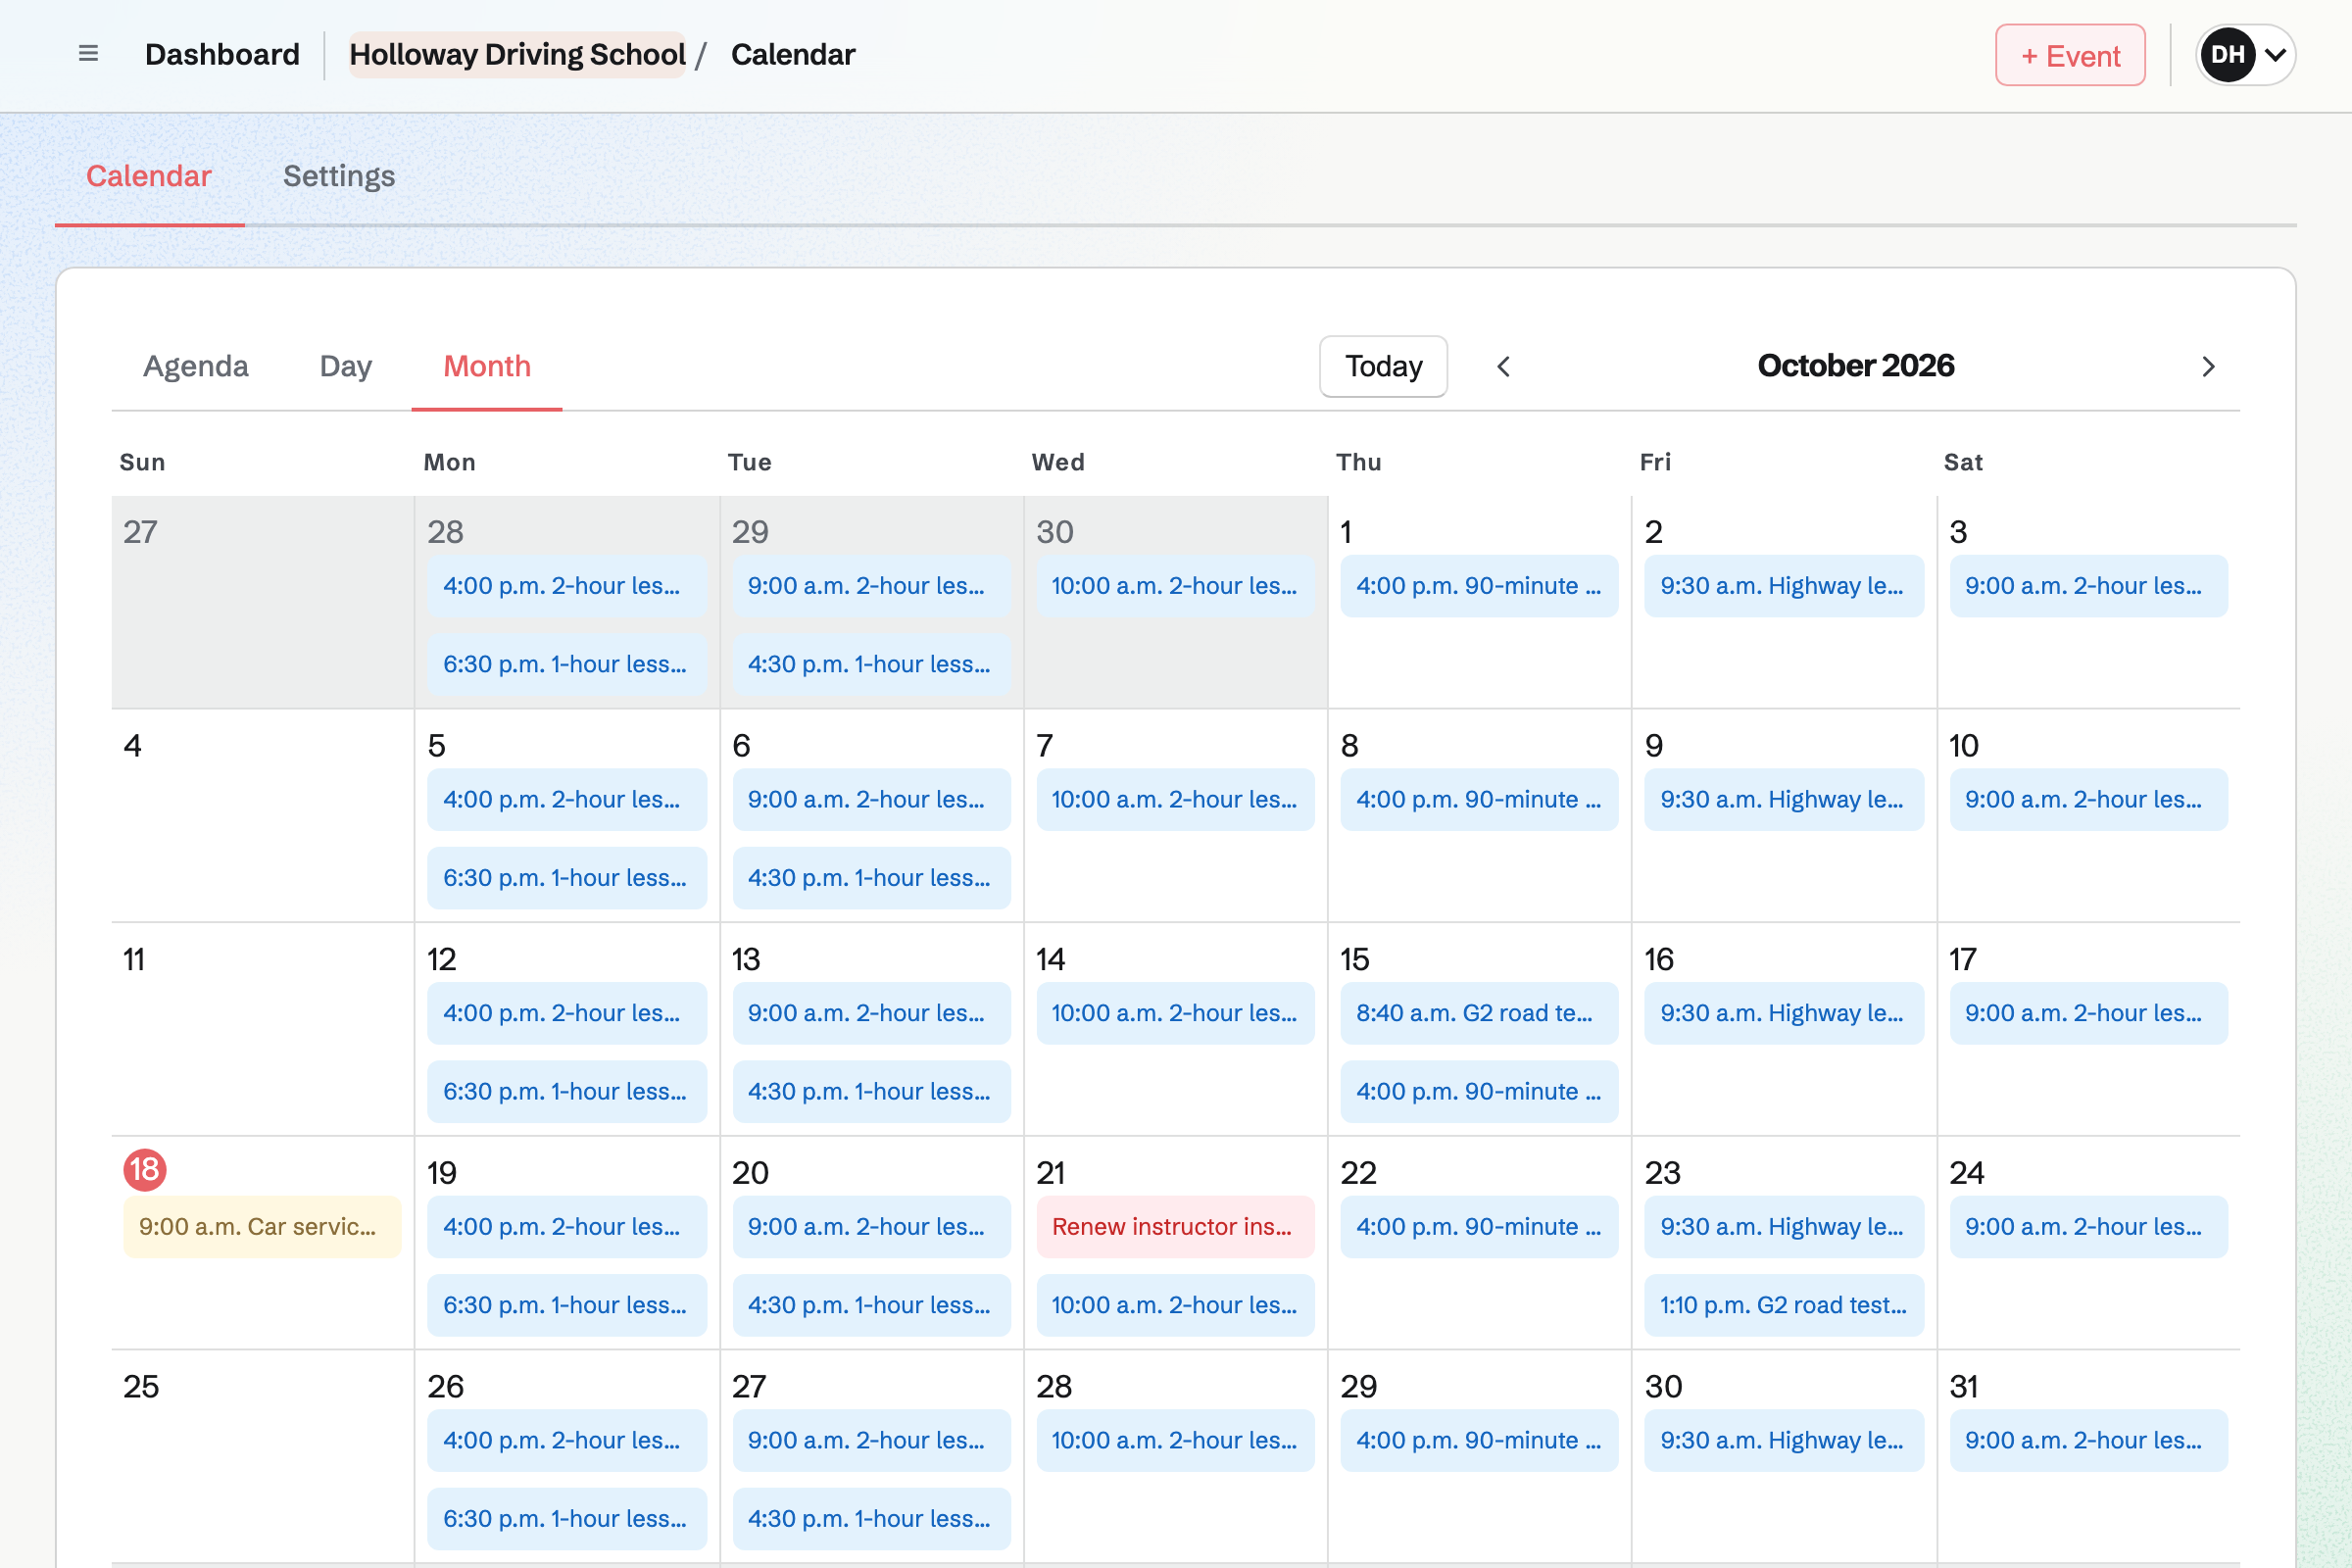This screenshot has height=1568, width=2352.
Task: Open 4:30 p.m. 1-hour lesson on Oct 20
Action: [871, 1305]
